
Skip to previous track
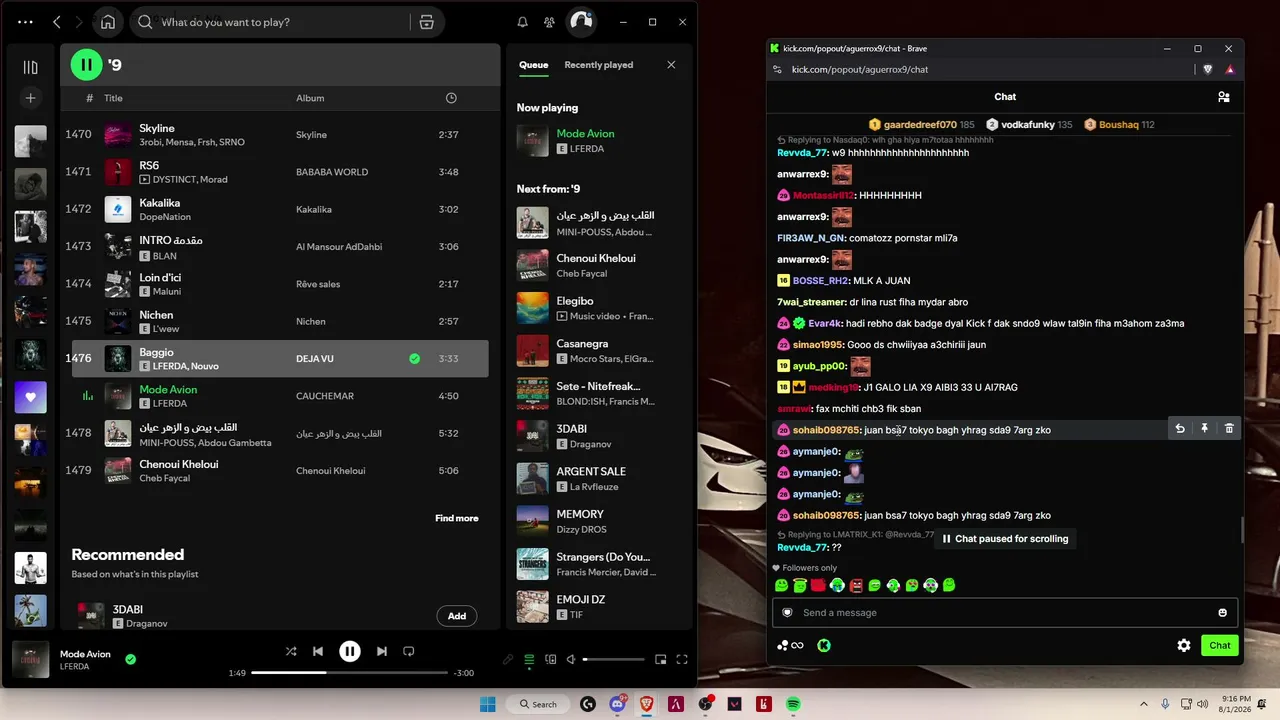318,651
